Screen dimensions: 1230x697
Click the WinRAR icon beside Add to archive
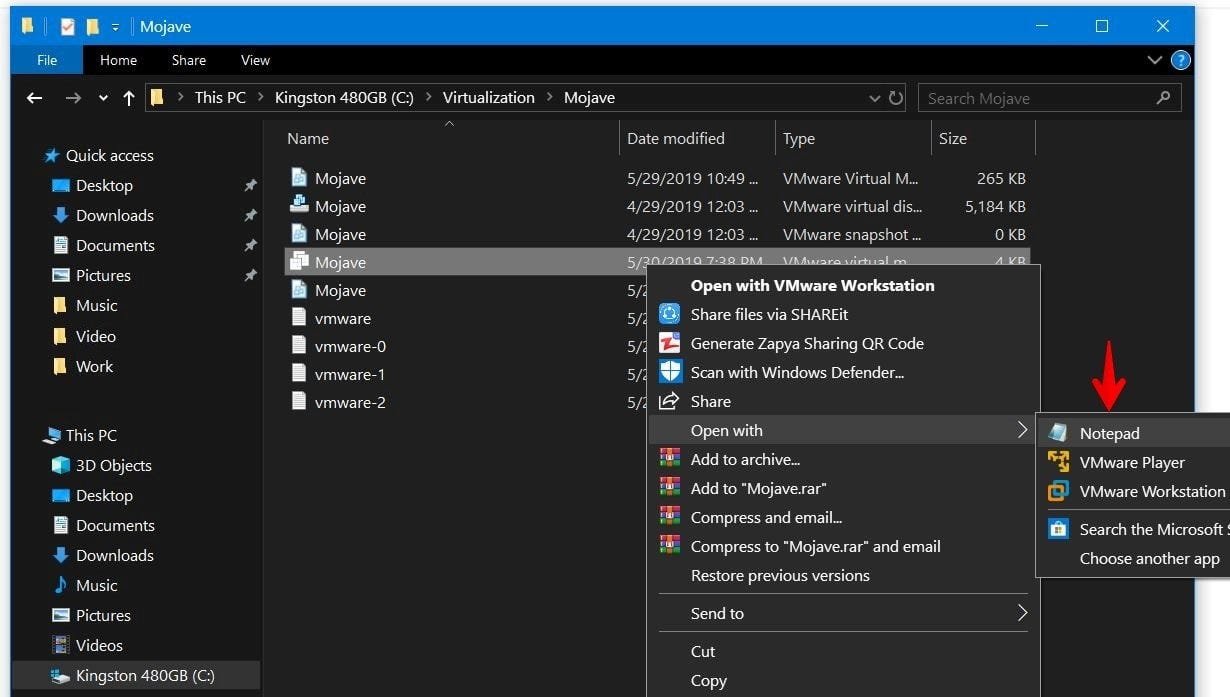coord(669,459)
